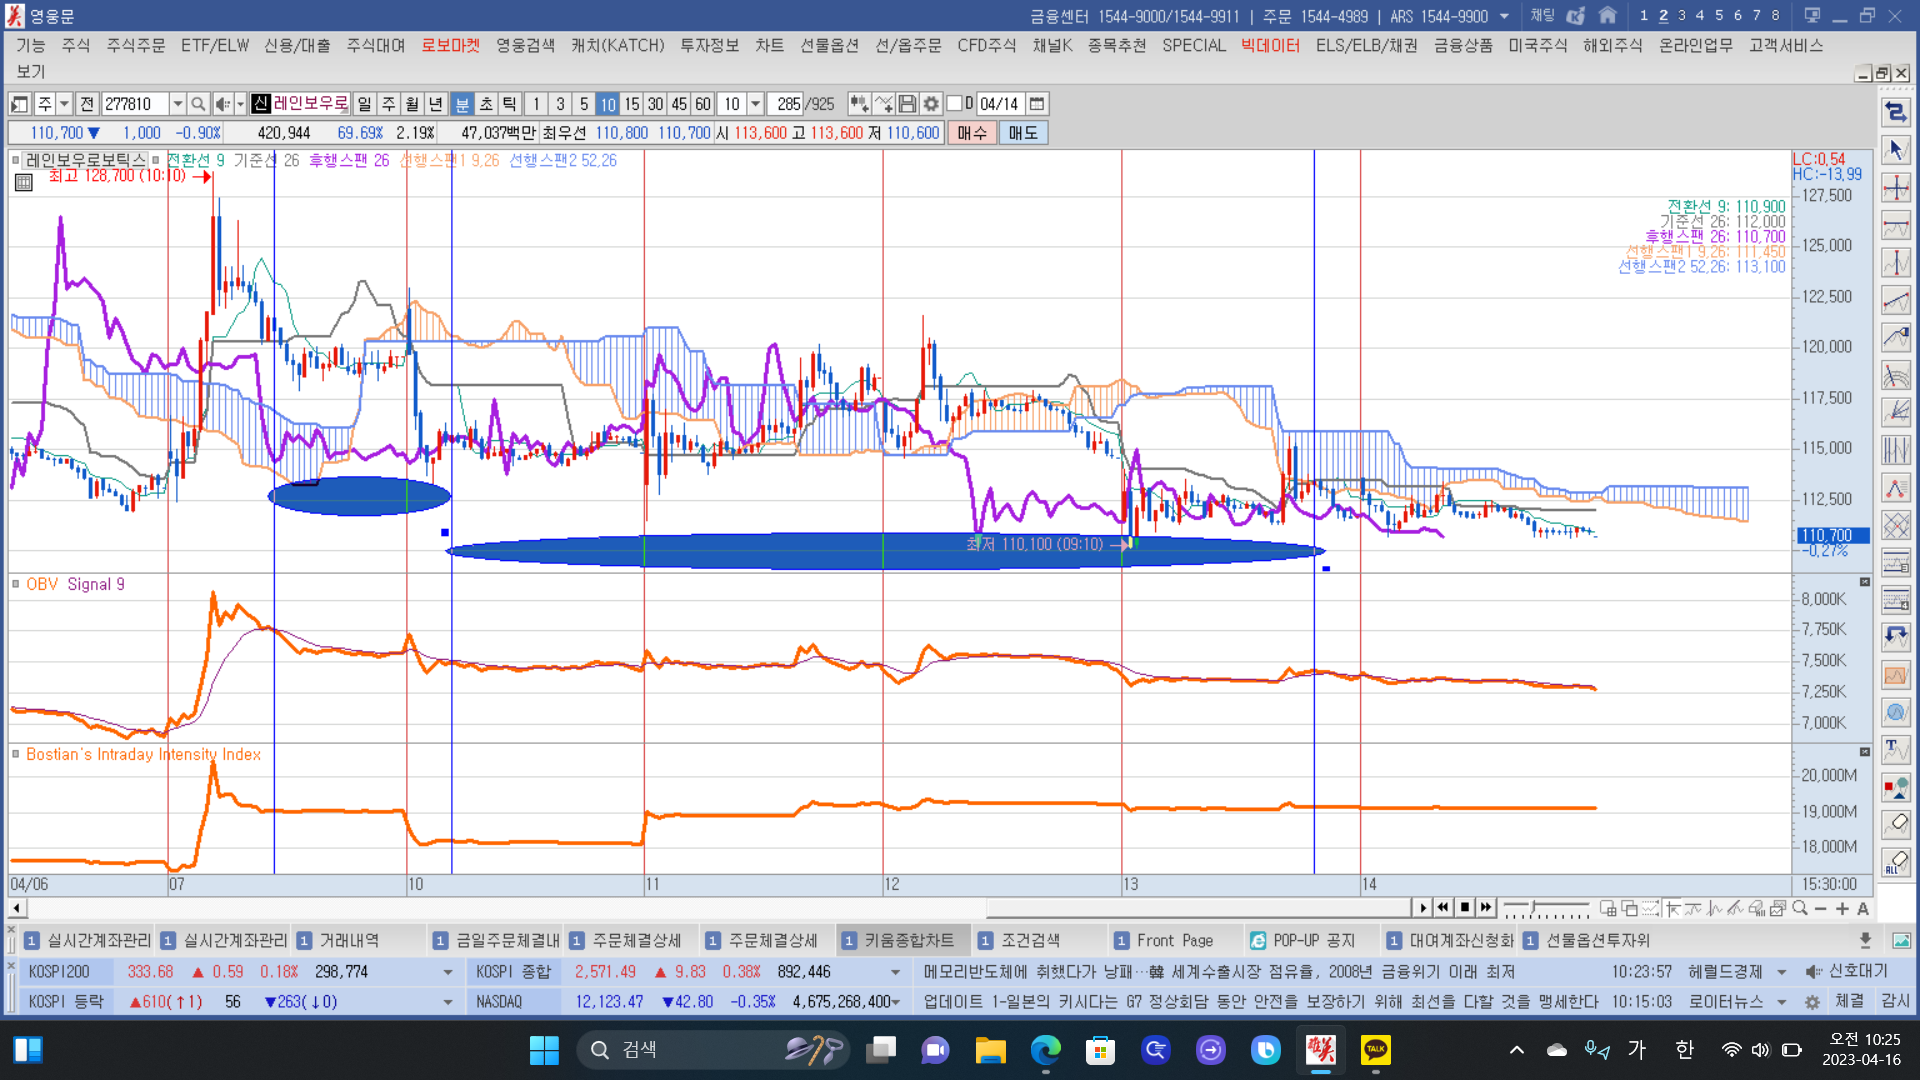The image size is (1920, 1080).
Task: Click the zoom magnifier icon below chart
Action: 1800,908
